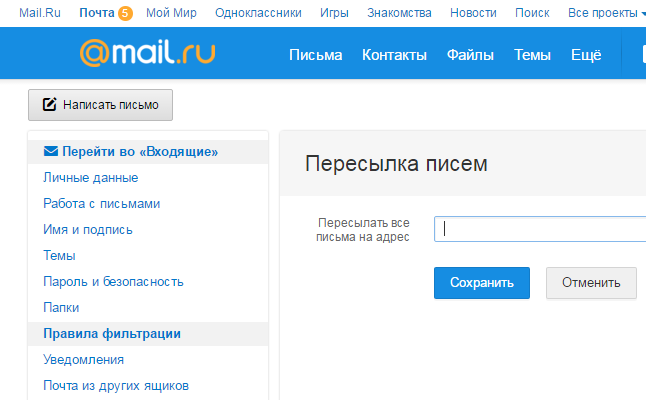The height and width of the screenshot is (400, 646).
Task: Focus the forwarding address input field
Action: (x=540, y=229)
